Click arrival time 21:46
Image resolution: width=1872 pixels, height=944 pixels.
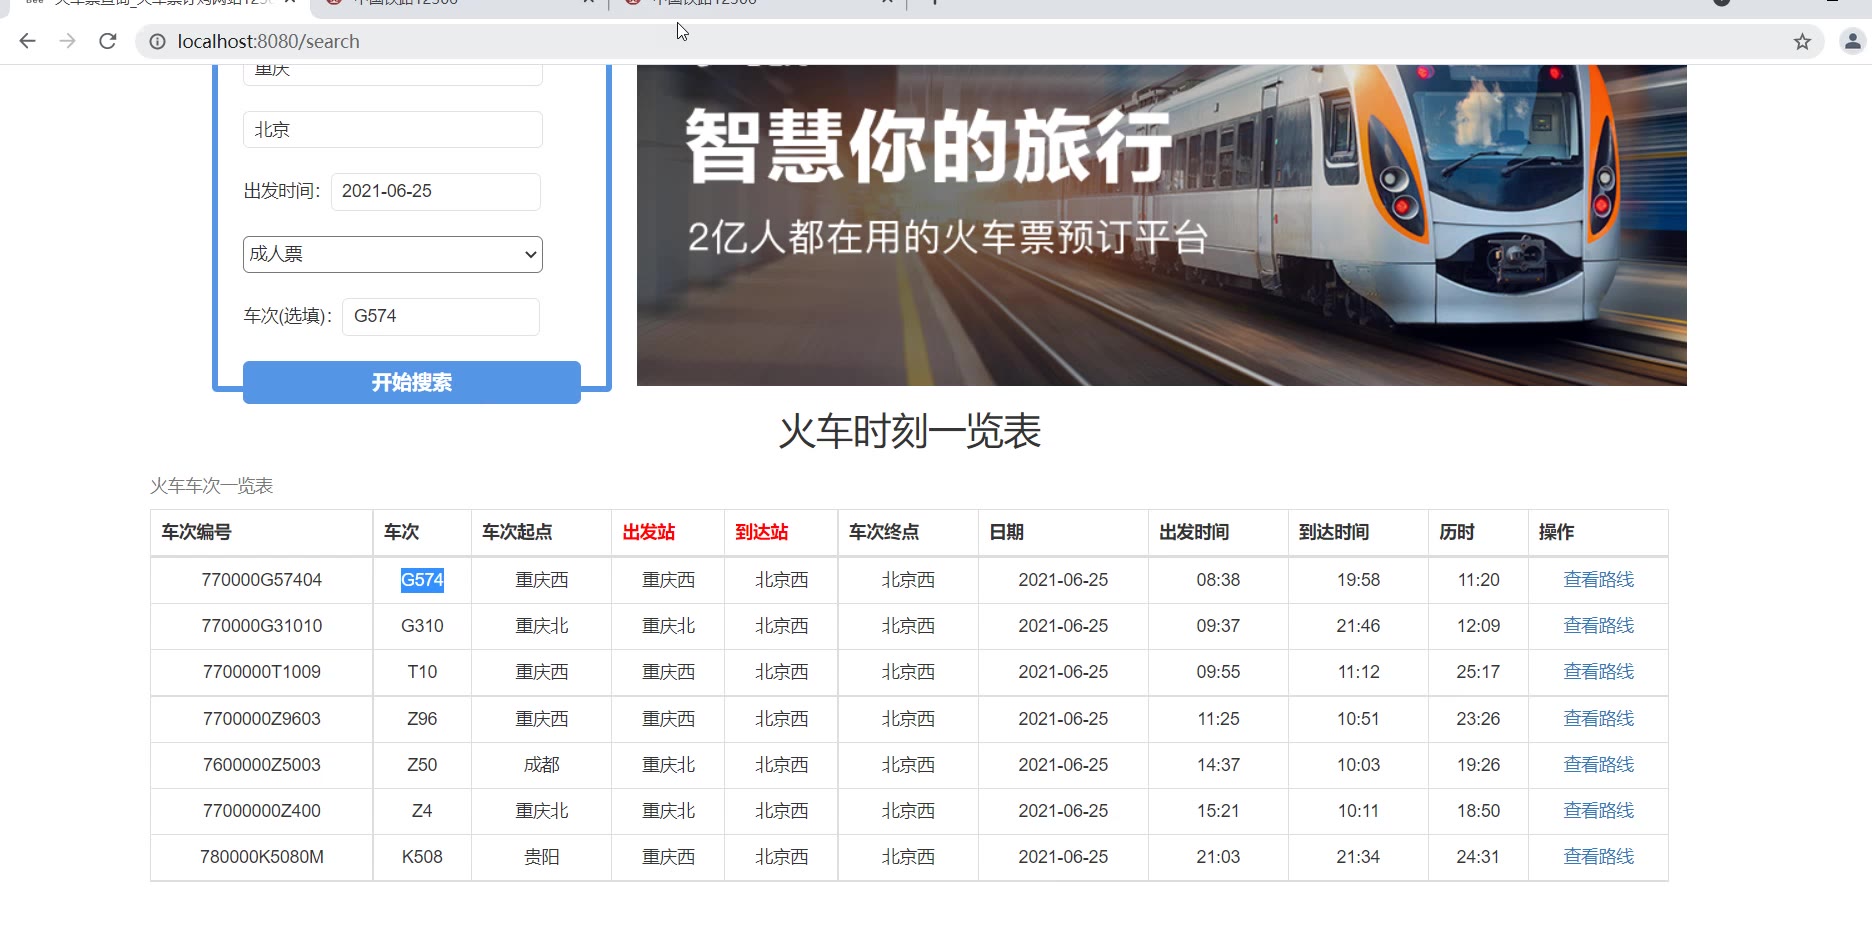click(1358, 626)
